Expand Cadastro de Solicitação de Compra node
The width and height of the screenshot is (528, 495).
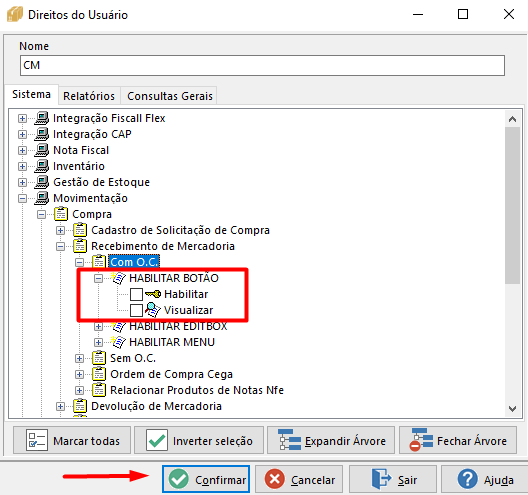tap(61, 230)
